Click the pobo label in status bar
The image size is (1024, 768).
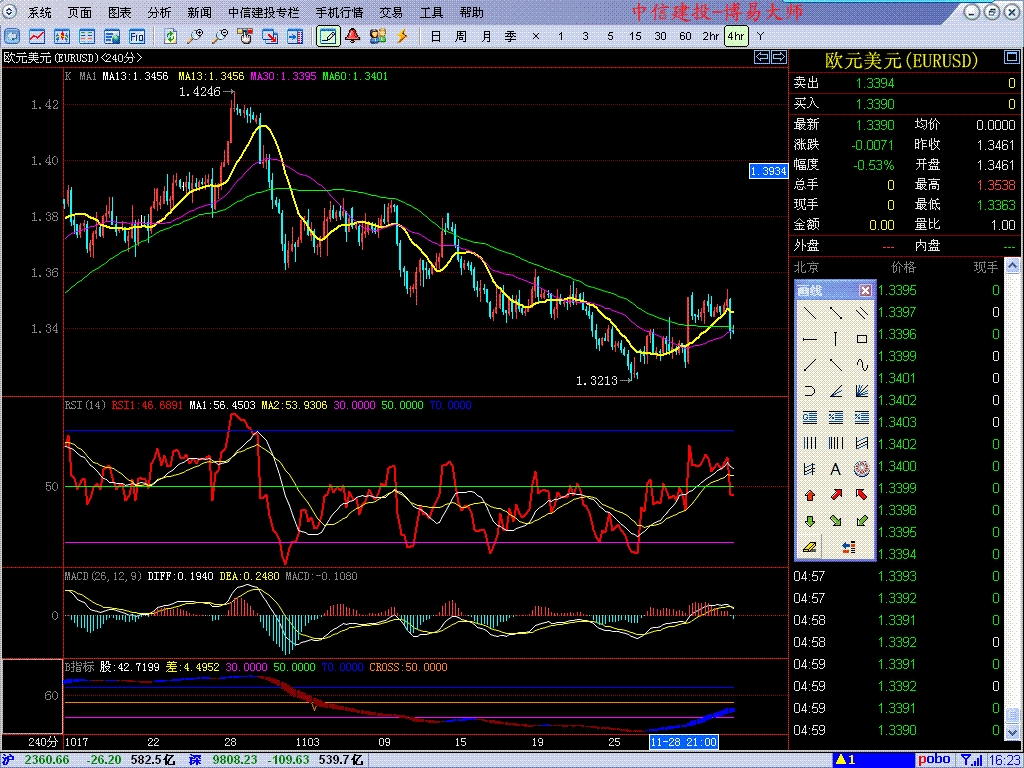pyautogui.click(x=934, y=760)
